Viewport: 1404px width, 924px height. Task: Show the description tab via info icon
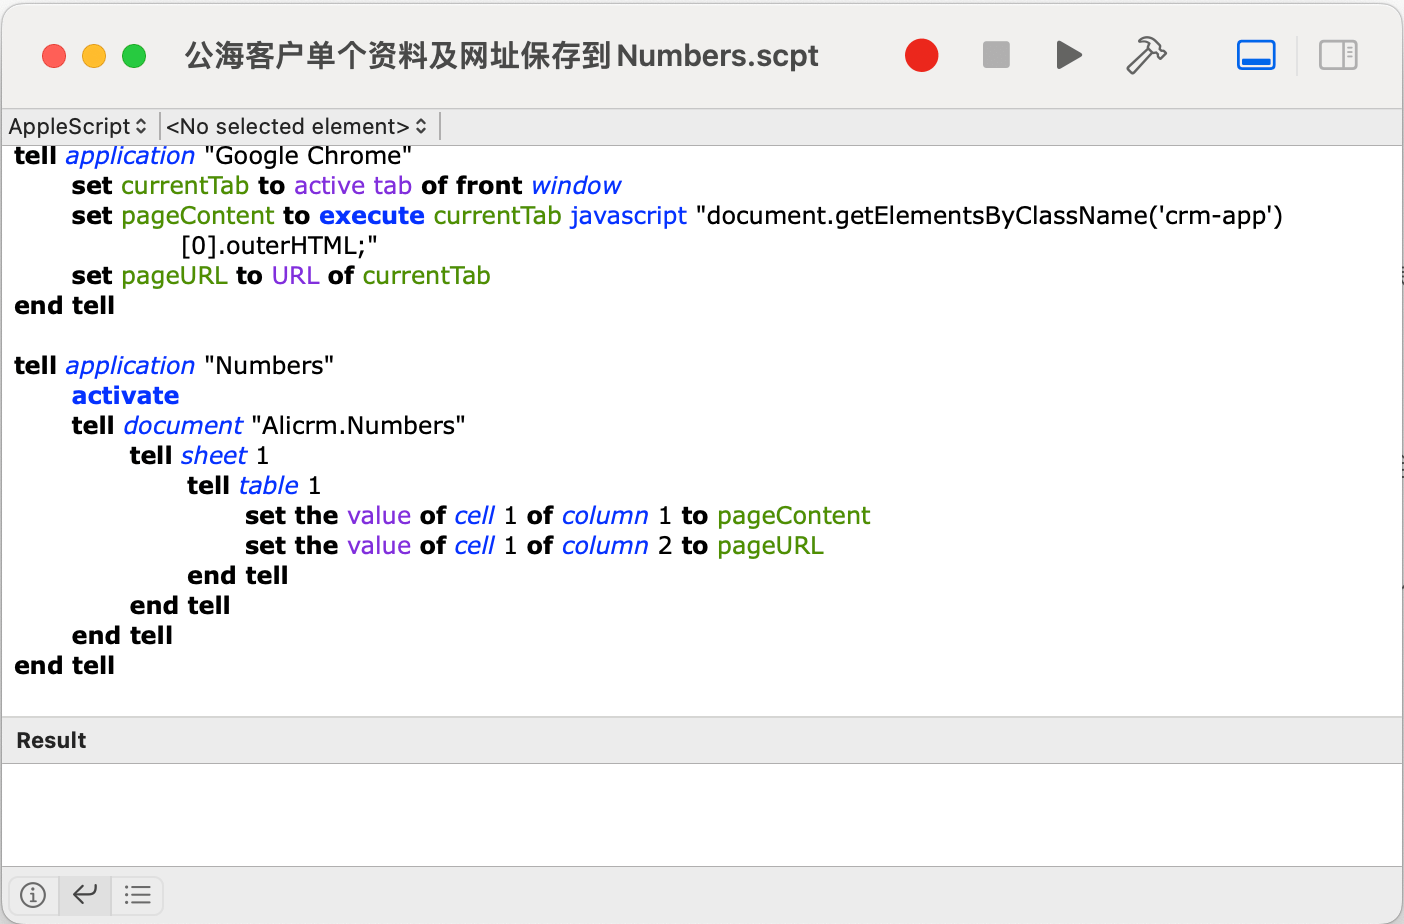(x=33, y=895)
